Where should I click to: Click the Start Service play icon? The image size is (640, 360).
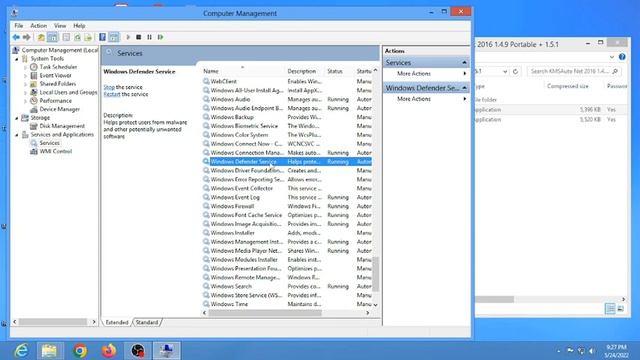pos(128,37)
